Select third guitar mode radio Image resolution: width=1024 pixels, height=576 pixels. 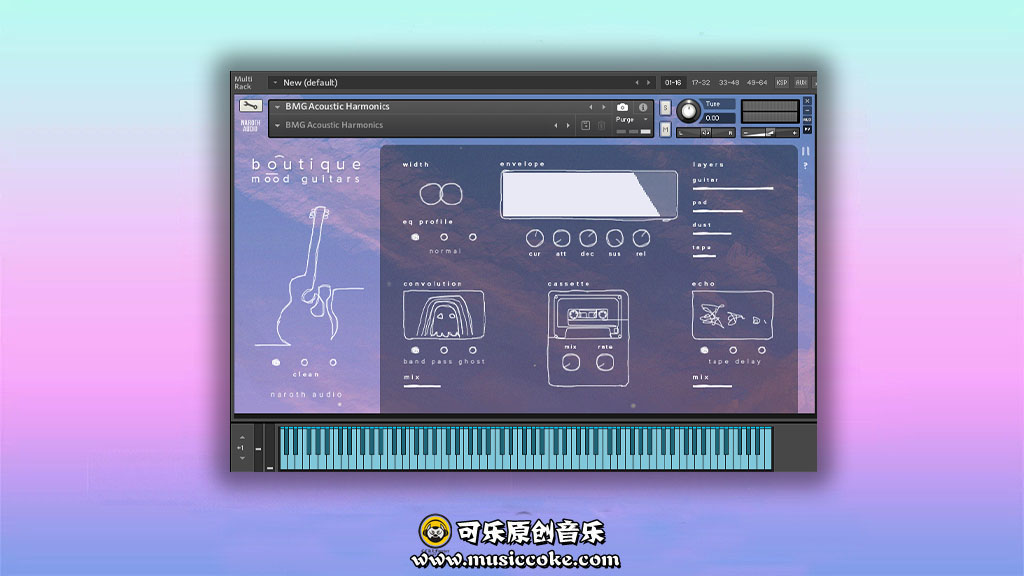tap(333, 362)
